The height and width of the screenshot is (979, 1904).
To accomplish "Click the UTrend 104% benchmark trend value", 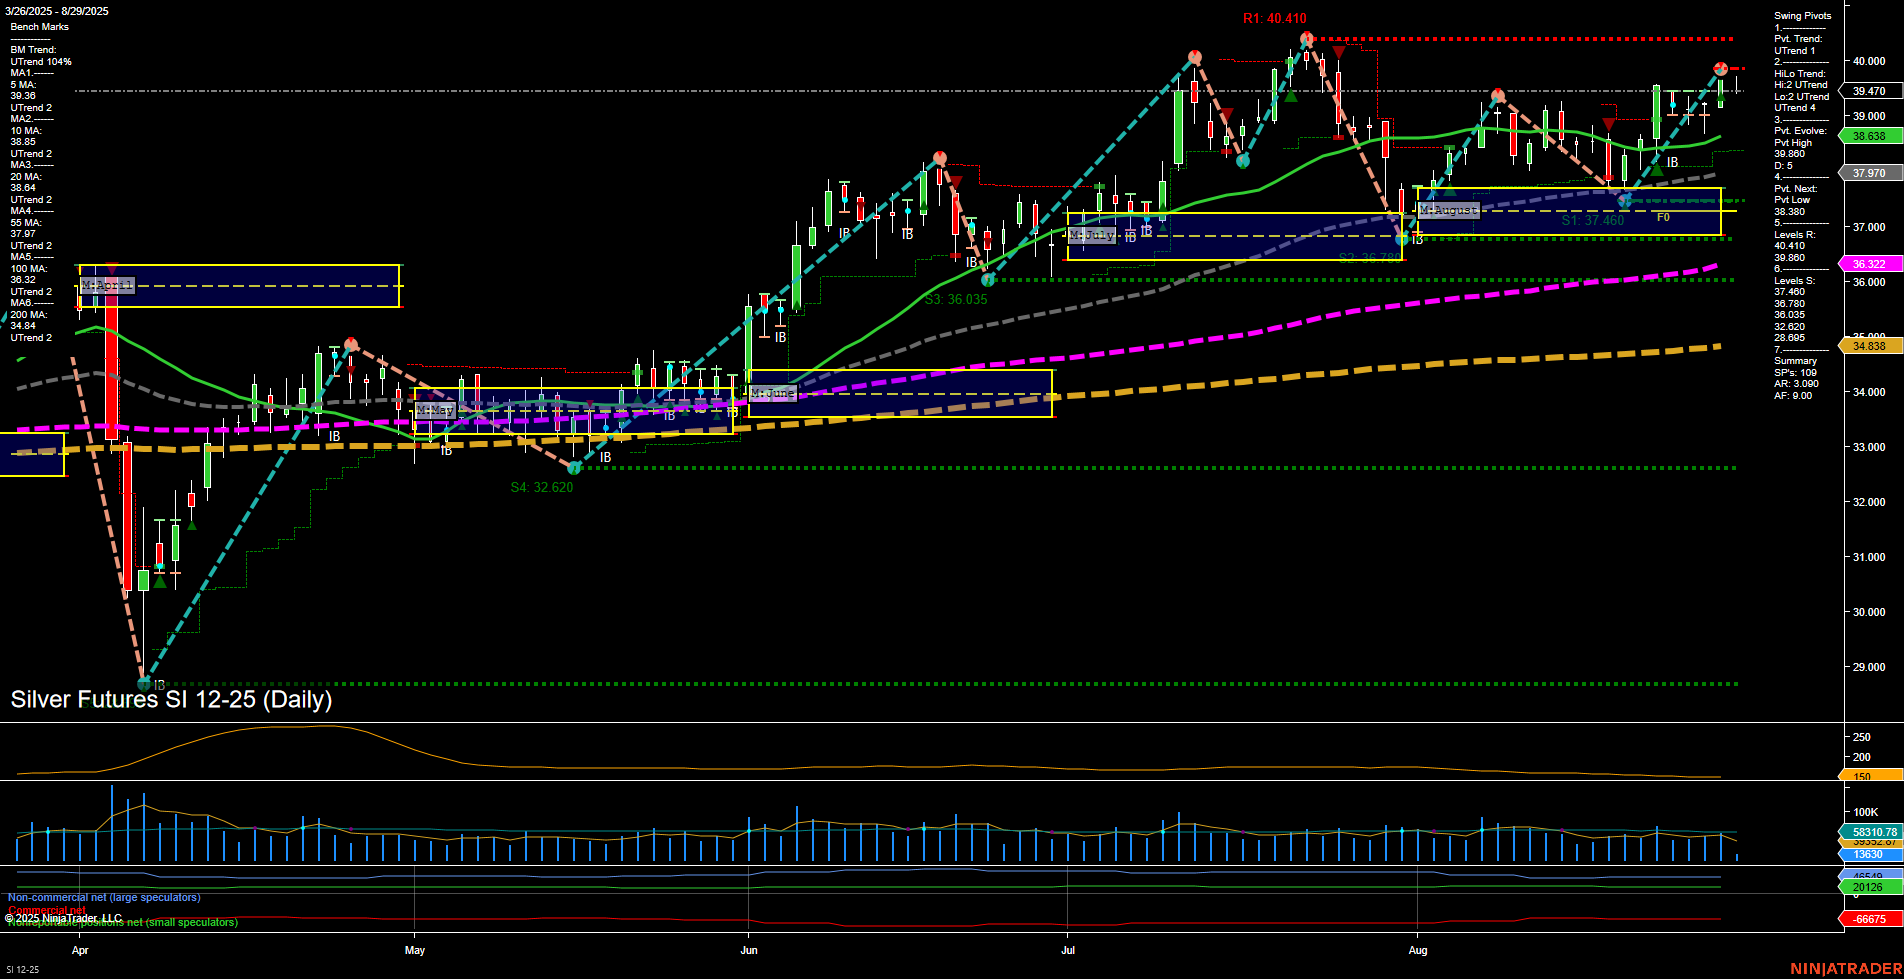I will (41, 62).
